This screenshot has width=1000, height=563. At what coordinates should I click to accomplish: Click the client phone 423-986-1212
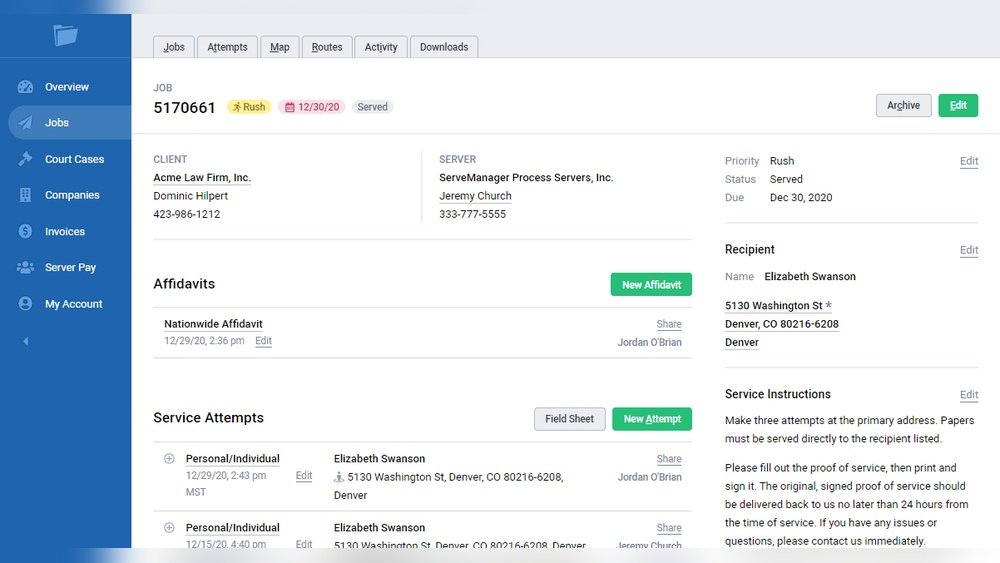(x=186, y=214)
